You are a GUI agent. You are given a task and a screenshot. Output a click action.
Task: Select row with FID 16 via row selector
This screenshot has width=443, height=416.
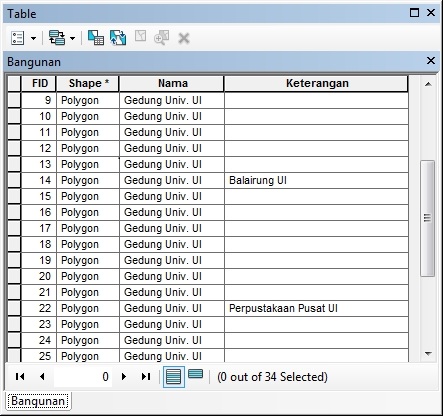click(14, 212)
